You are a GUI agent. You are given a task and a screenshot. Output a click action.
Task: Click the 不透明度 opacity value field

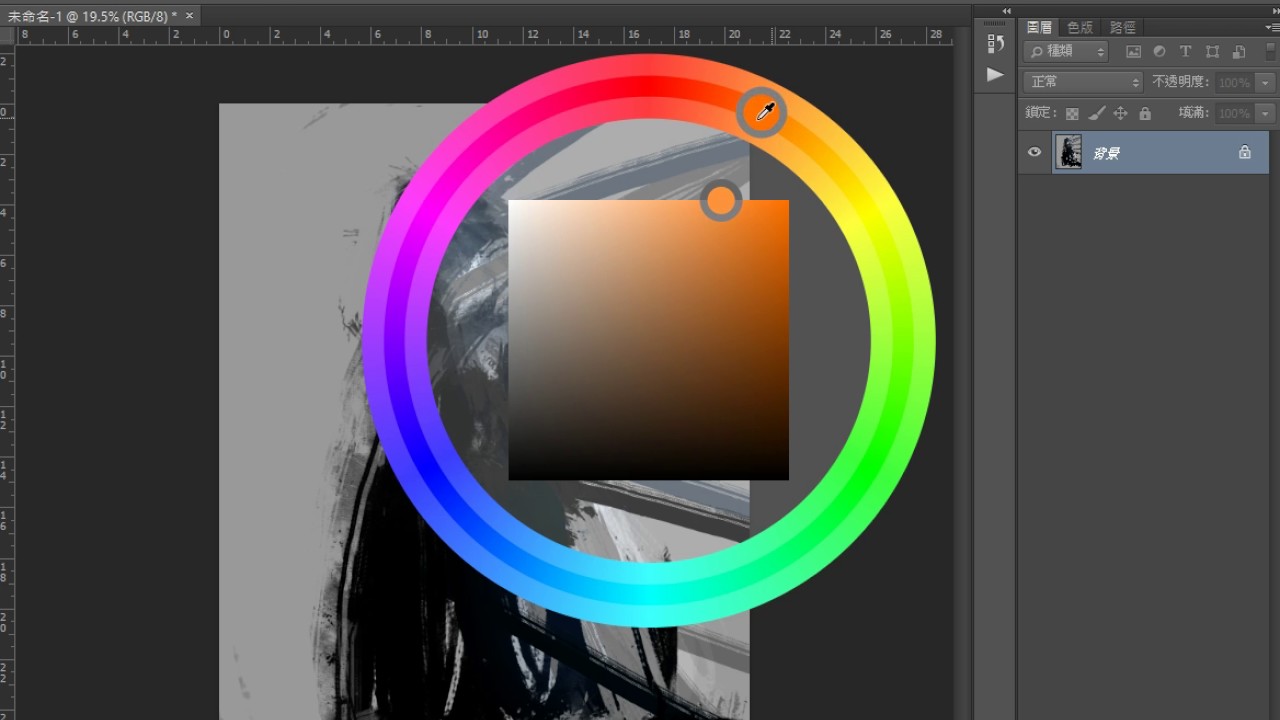pyautogui.click(x=1236, y=83)
